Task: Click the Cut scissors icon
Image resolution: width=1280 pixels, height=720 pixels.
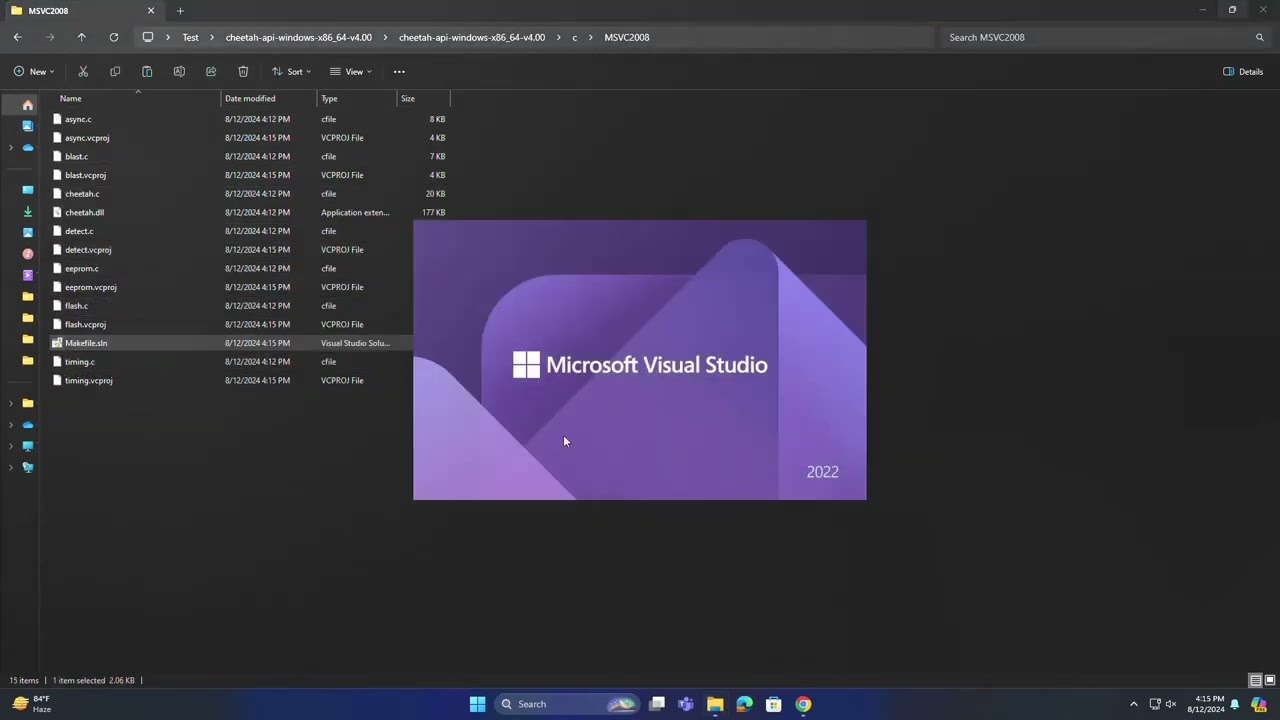Action: coord(83,72)
